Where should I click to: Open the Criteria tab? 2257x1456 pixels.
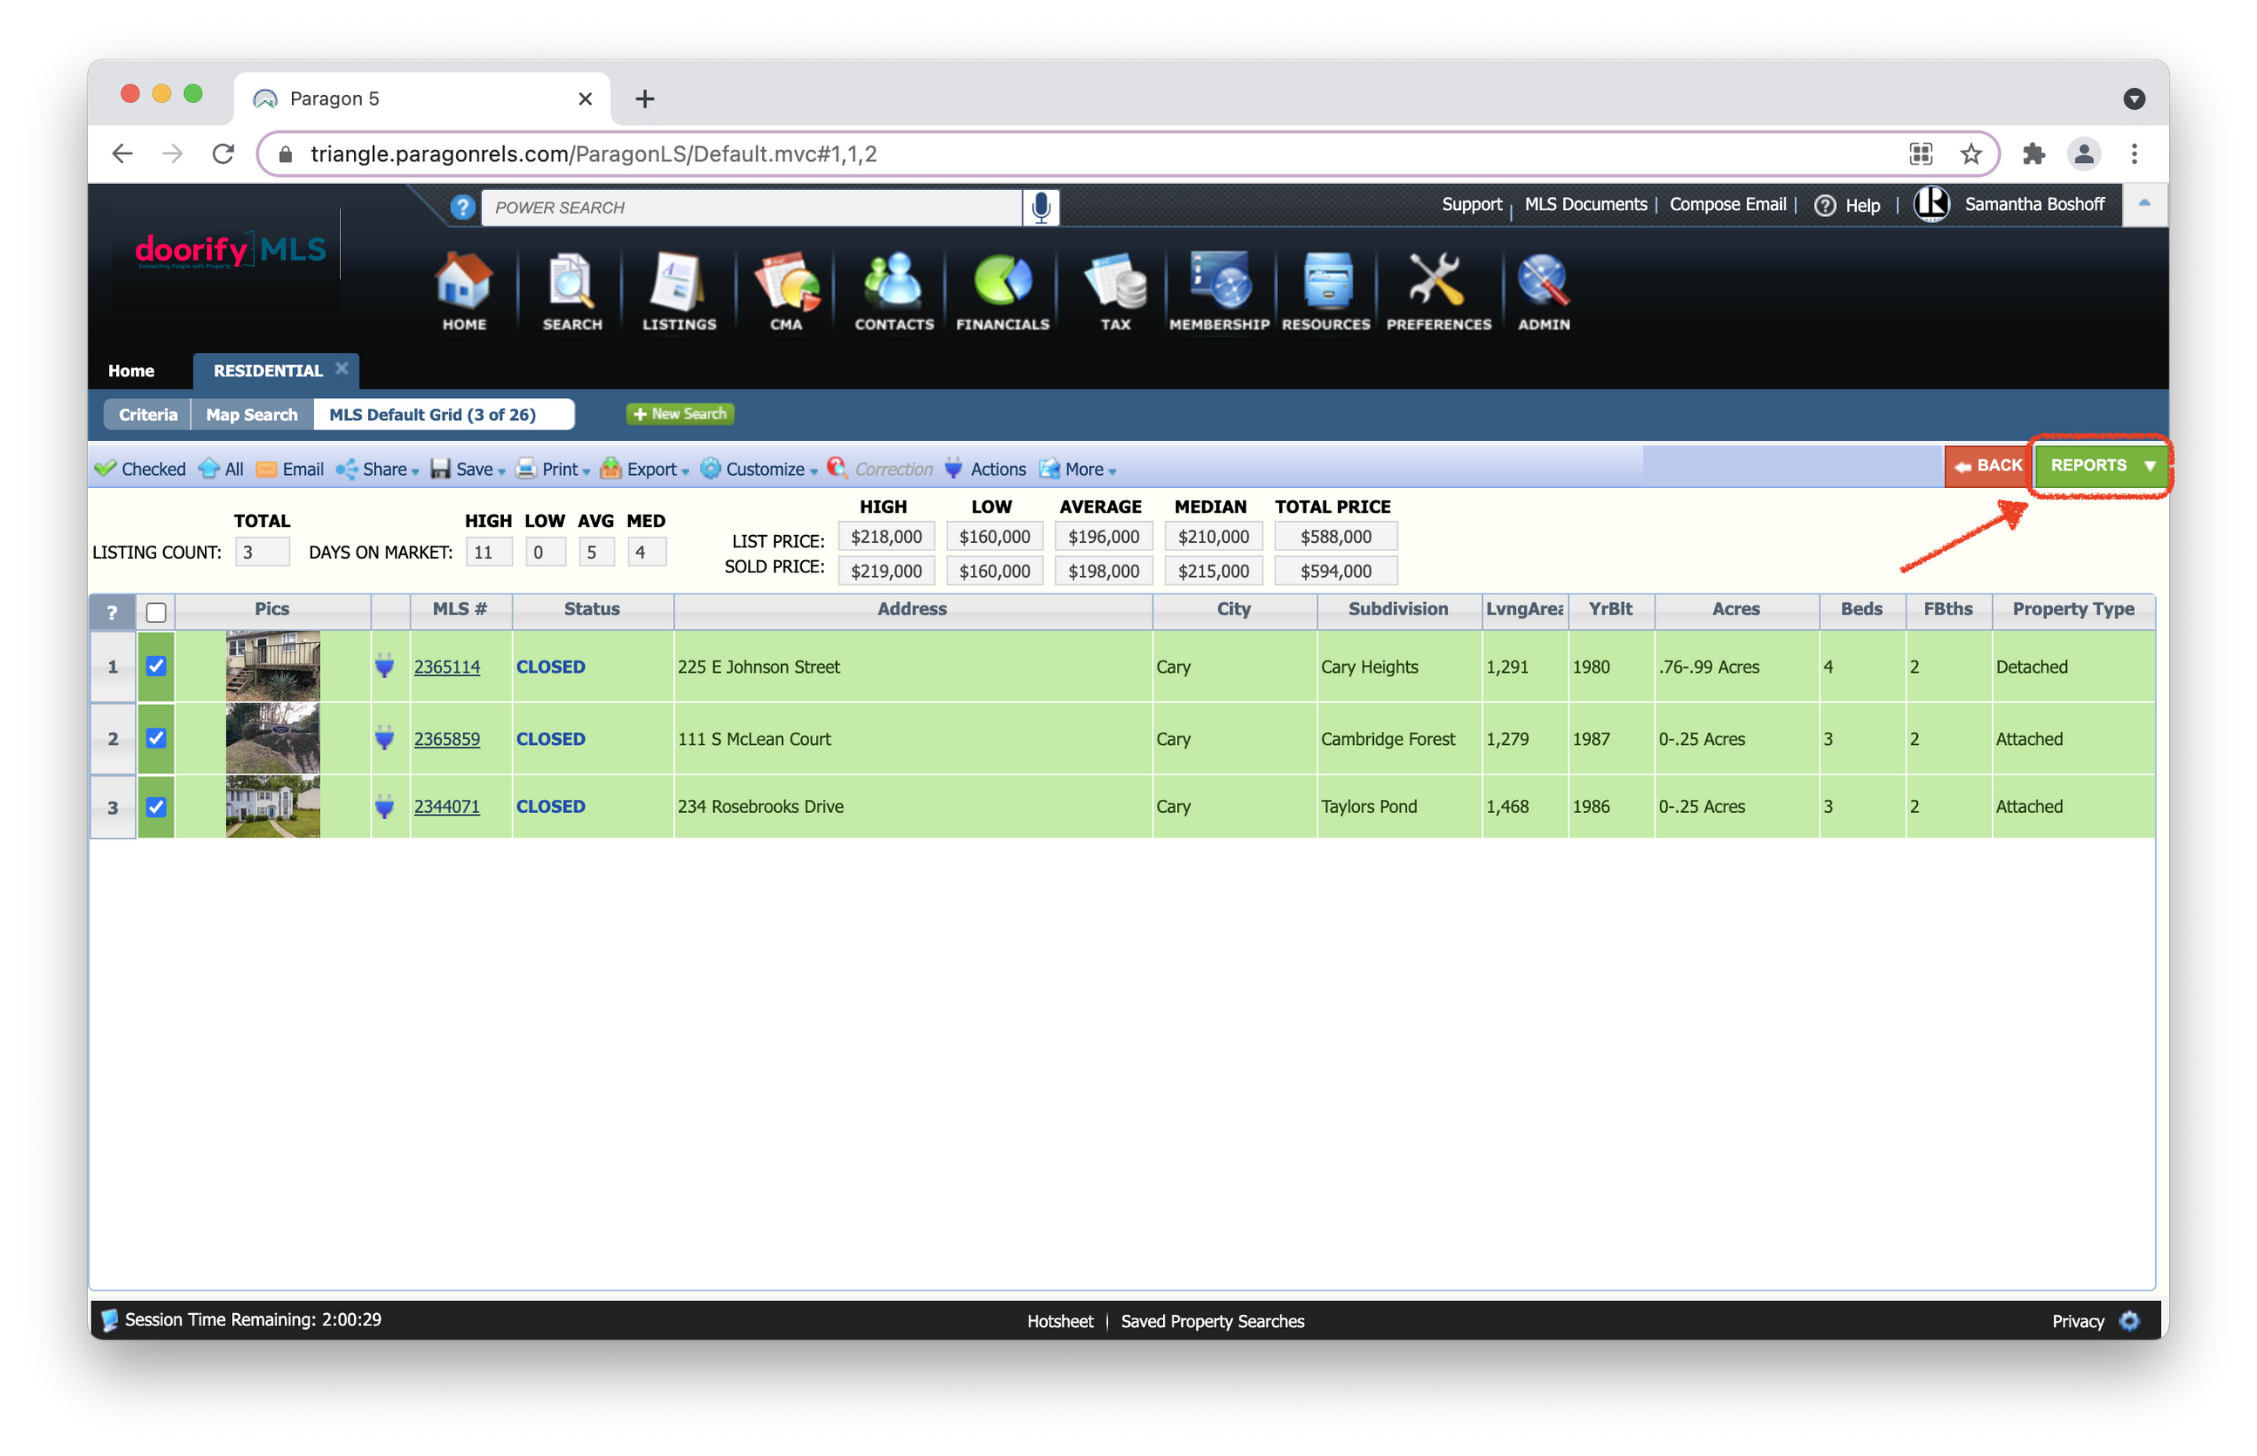click(148, 414)
